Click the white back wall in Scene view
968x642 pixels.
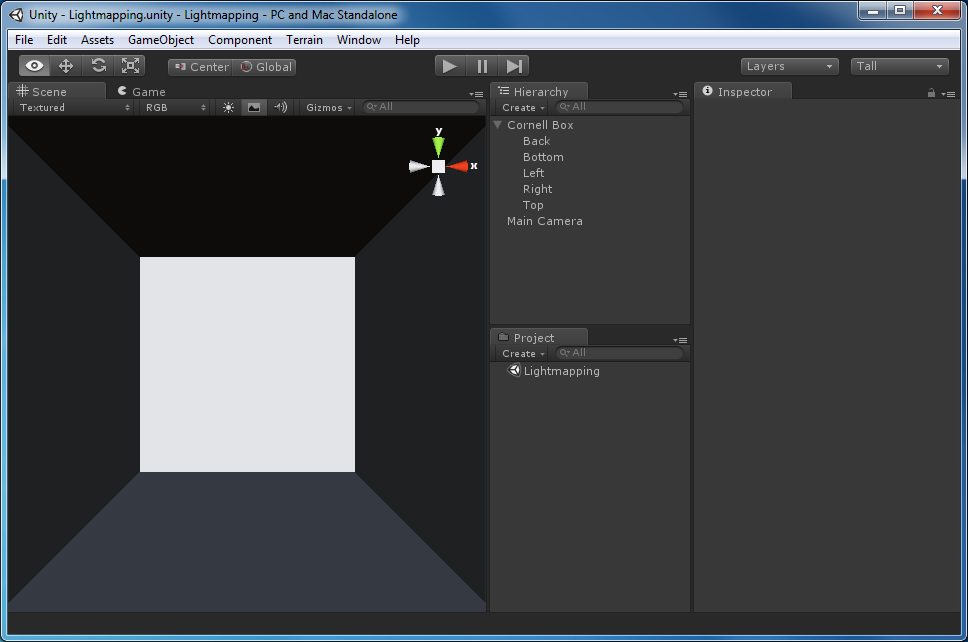tap(248, 364)
